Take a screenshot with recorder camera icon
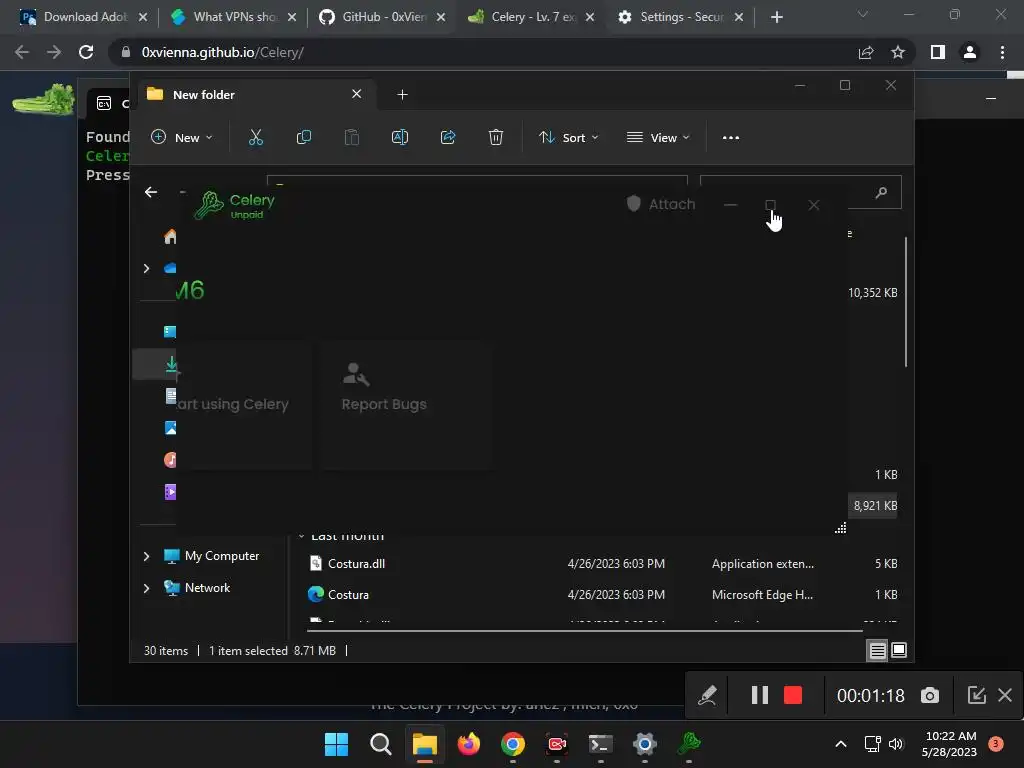Screen dimensions: 1024x768 tap(930, 696)
